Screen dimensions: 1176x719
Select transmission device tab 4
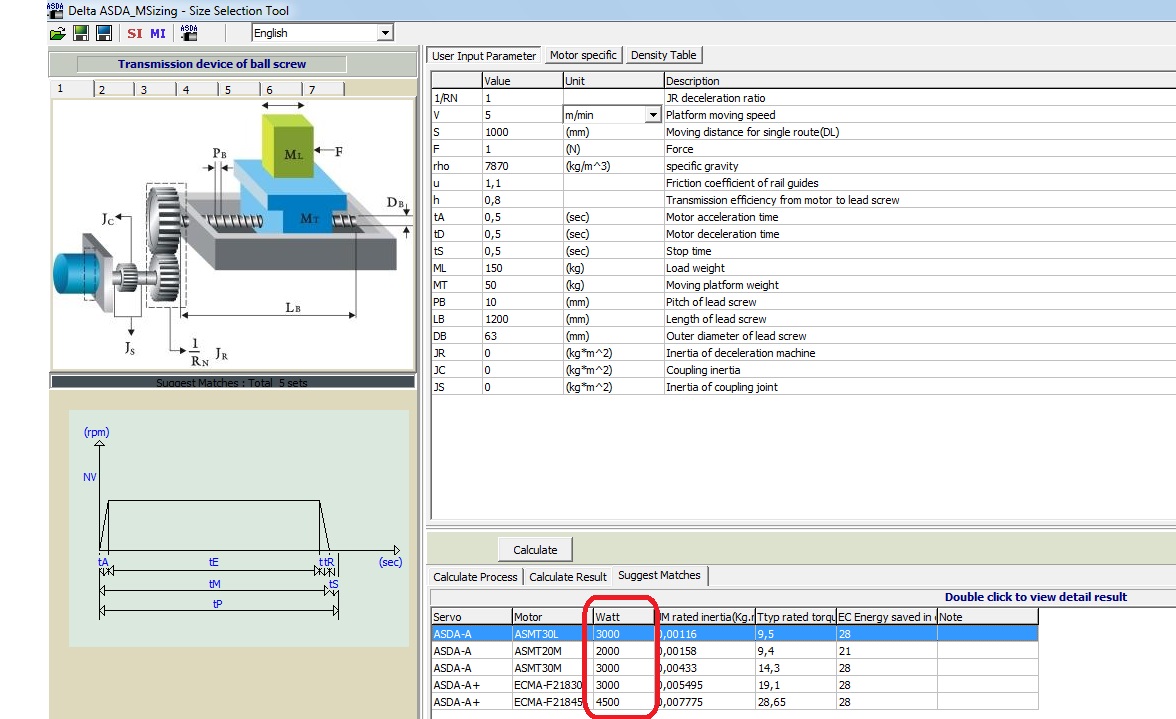199,89
